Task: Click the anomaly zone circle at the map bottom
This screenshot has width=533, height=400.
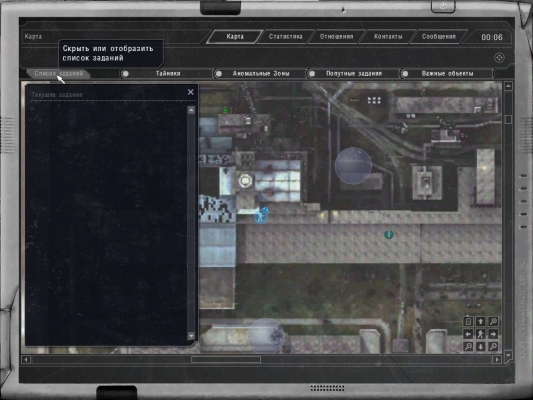Action: pos(266,336)
